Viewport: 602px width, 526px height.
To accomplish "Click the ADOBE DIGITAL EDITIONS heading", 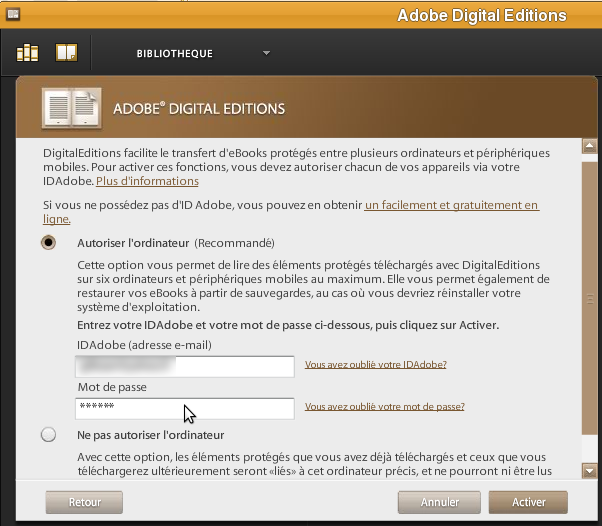I will (x=199, y=109).
